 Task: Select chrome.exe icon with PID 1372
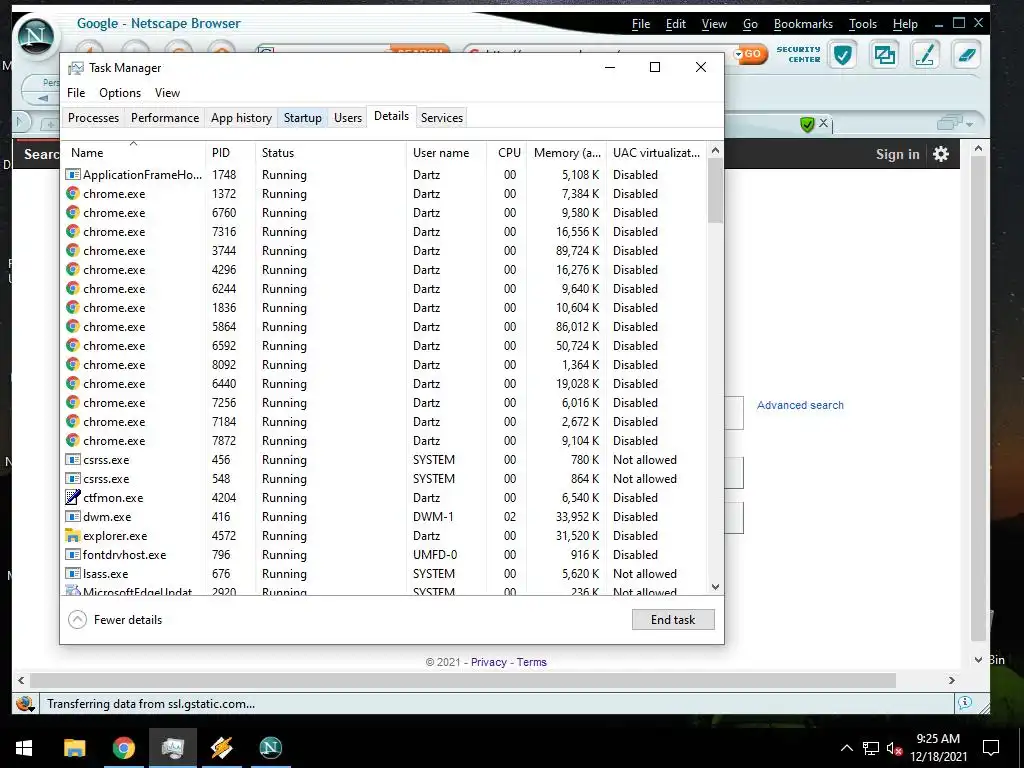coord(72,193)
